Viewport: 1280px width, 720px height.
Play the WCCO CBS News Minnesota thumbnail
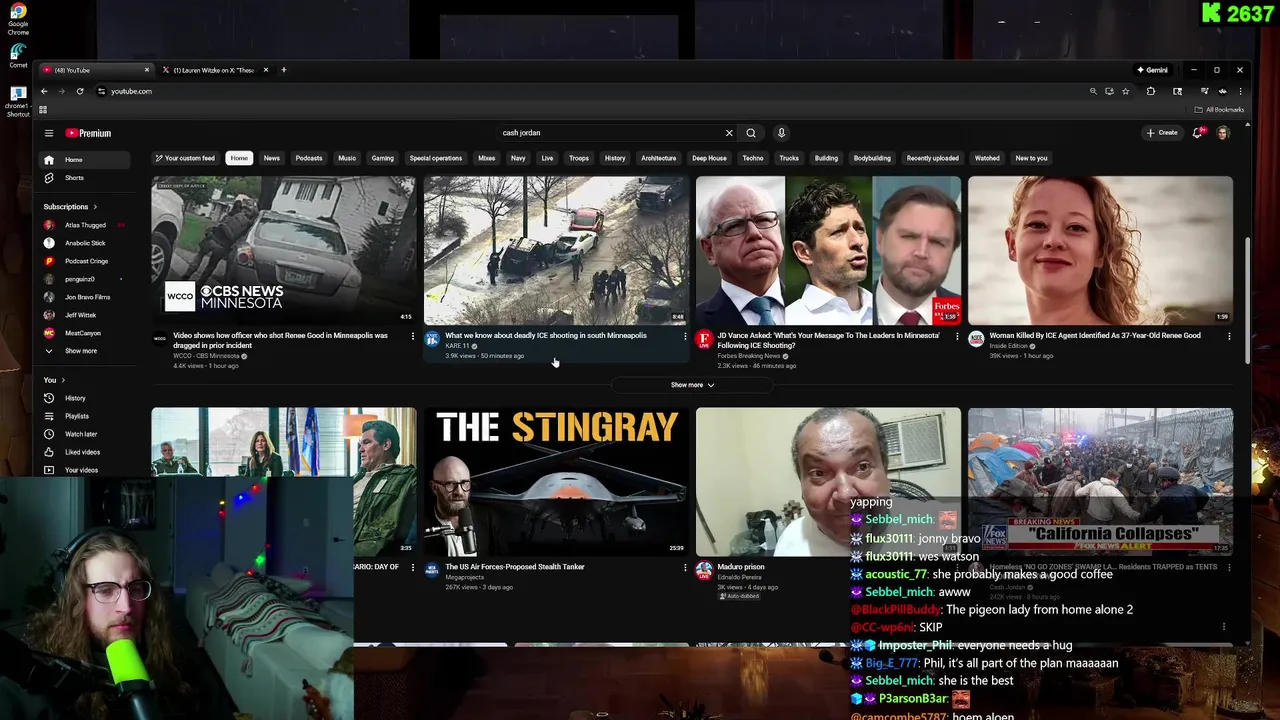click(284, 250)
